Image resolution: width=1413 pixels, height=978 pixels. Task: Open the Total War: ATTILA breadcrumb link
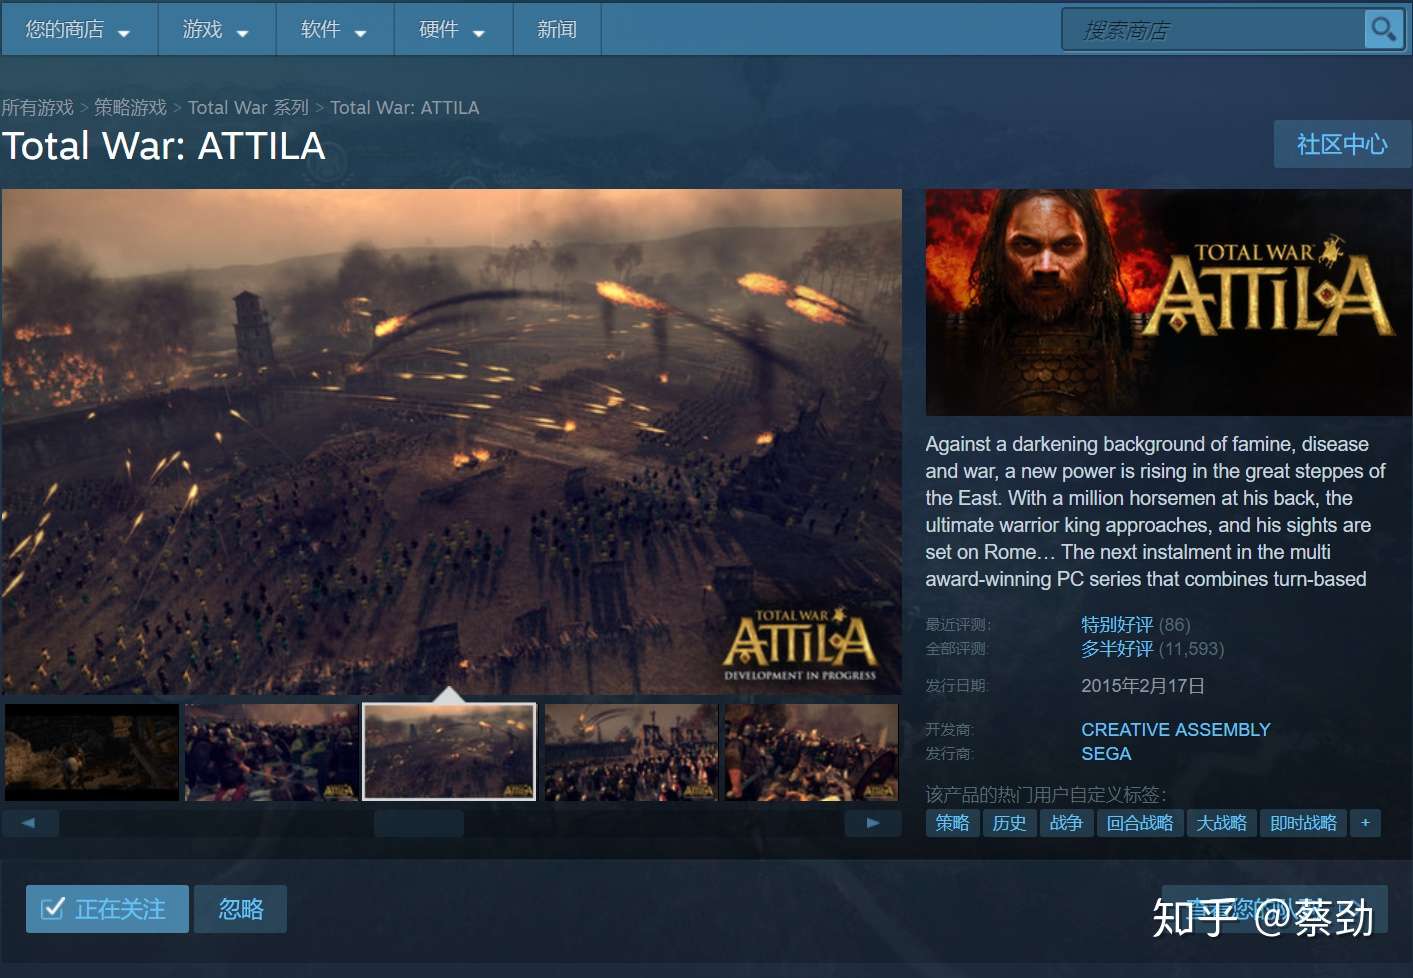(405, 107)
